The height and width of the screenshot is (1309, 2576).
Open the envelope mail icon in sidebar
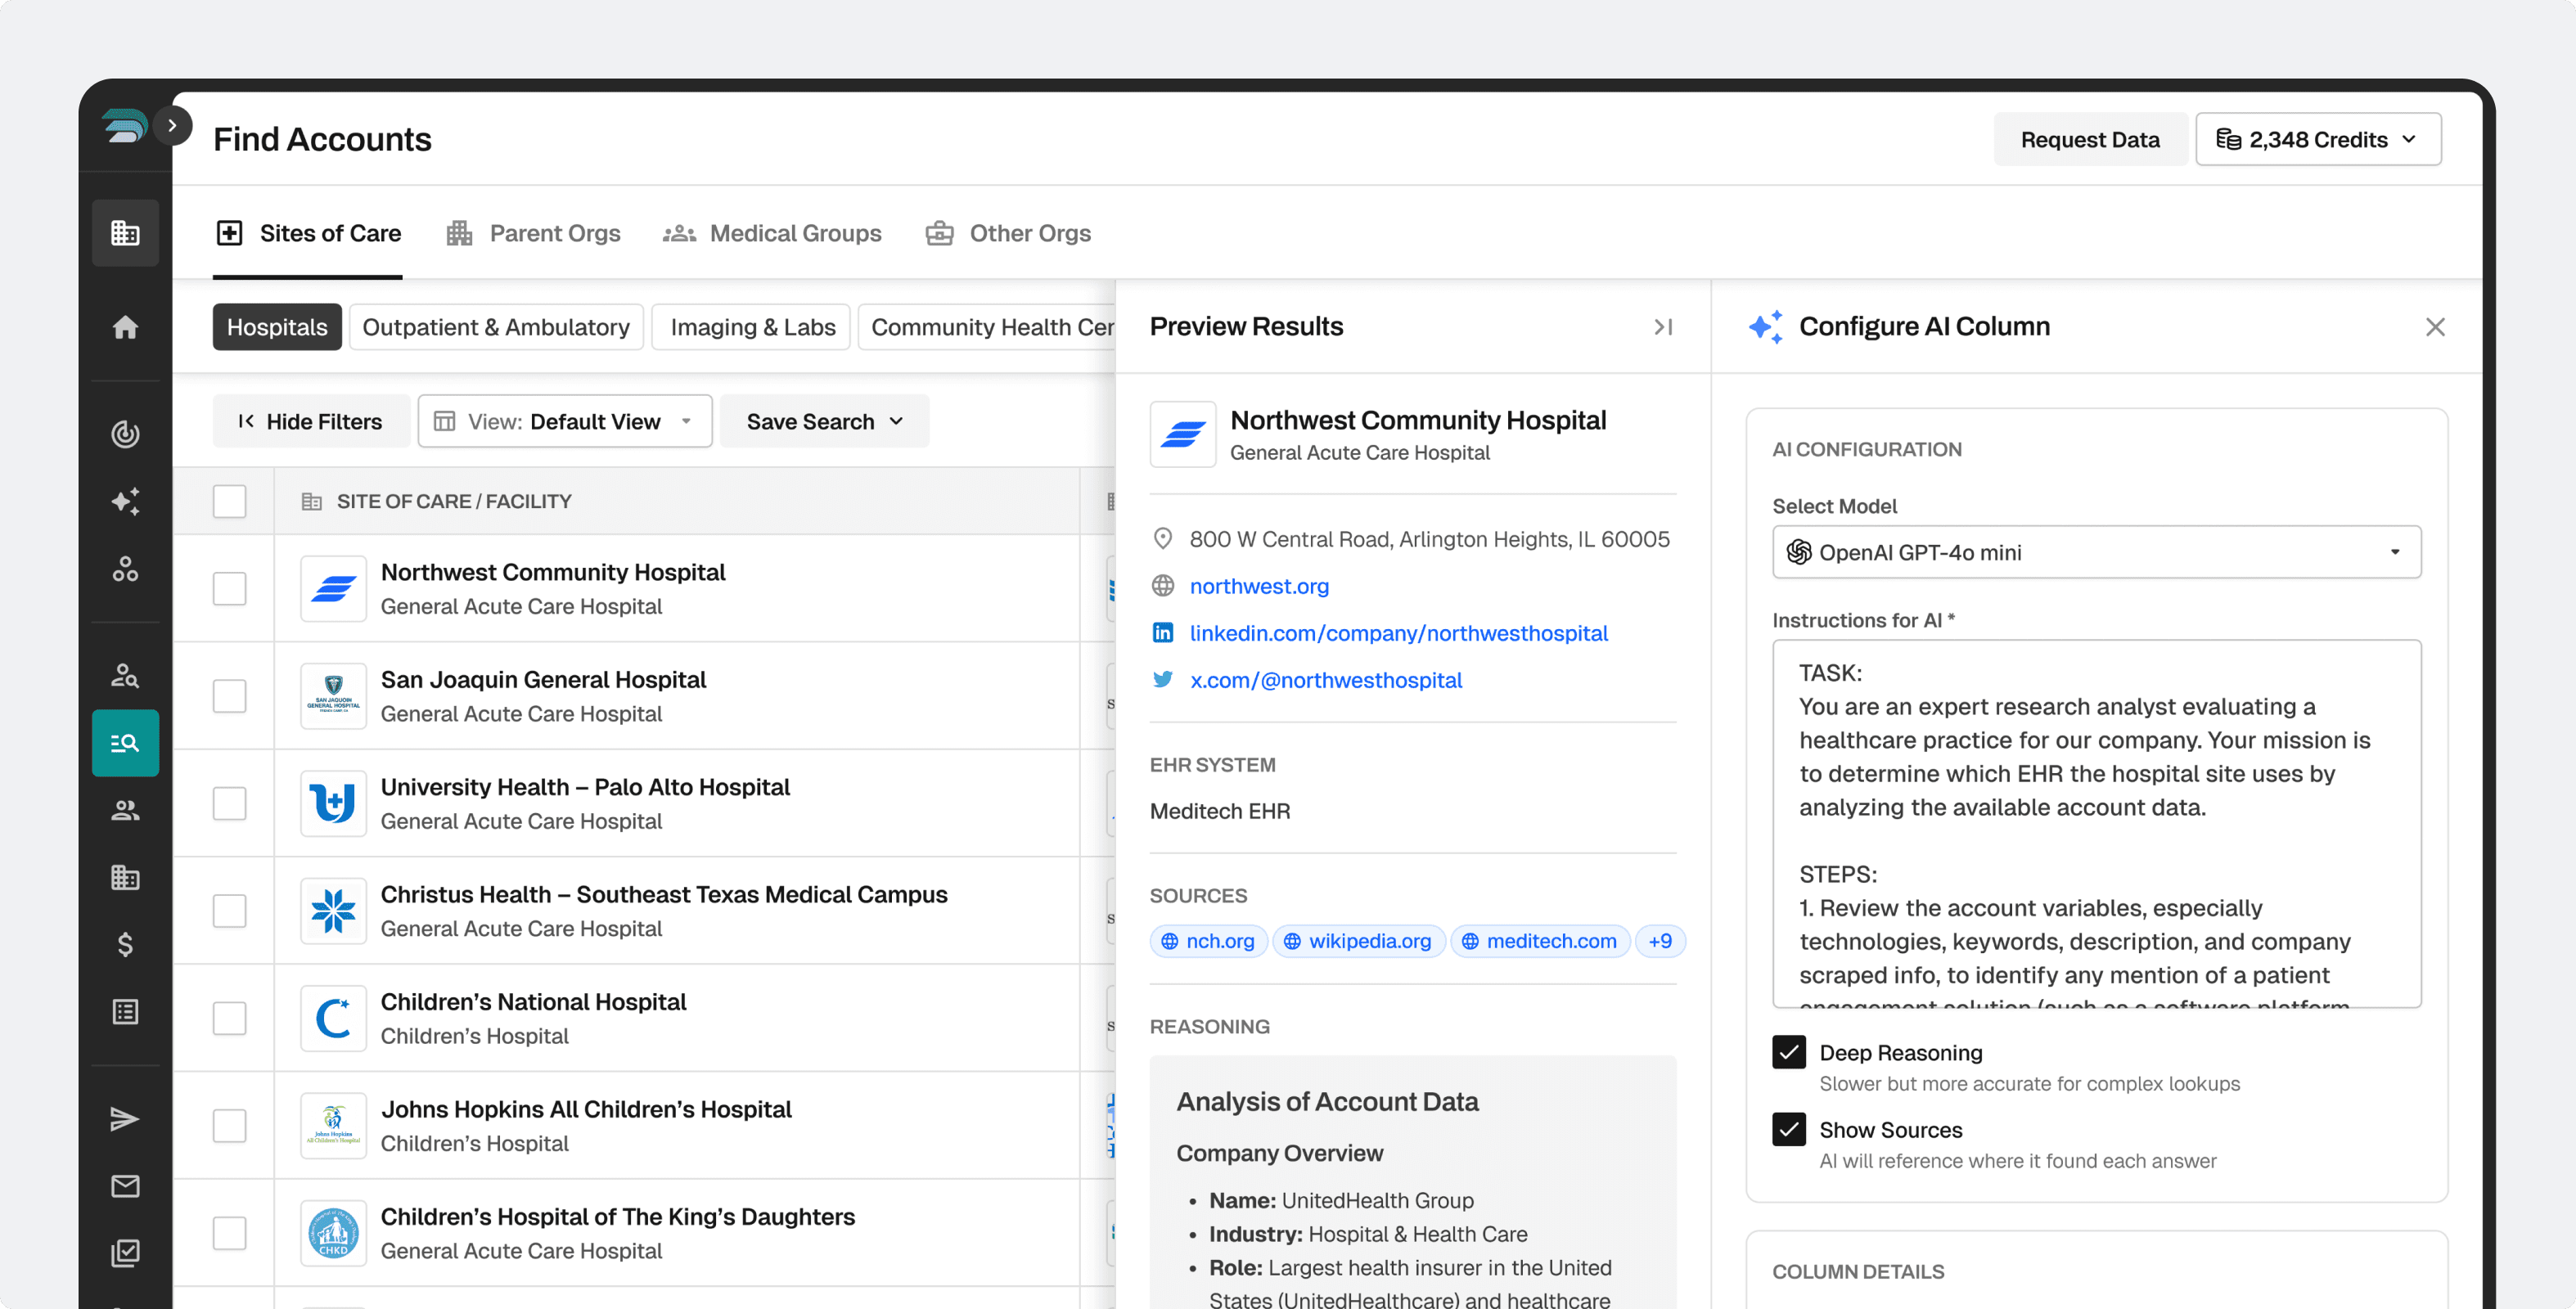point(125,1186)
